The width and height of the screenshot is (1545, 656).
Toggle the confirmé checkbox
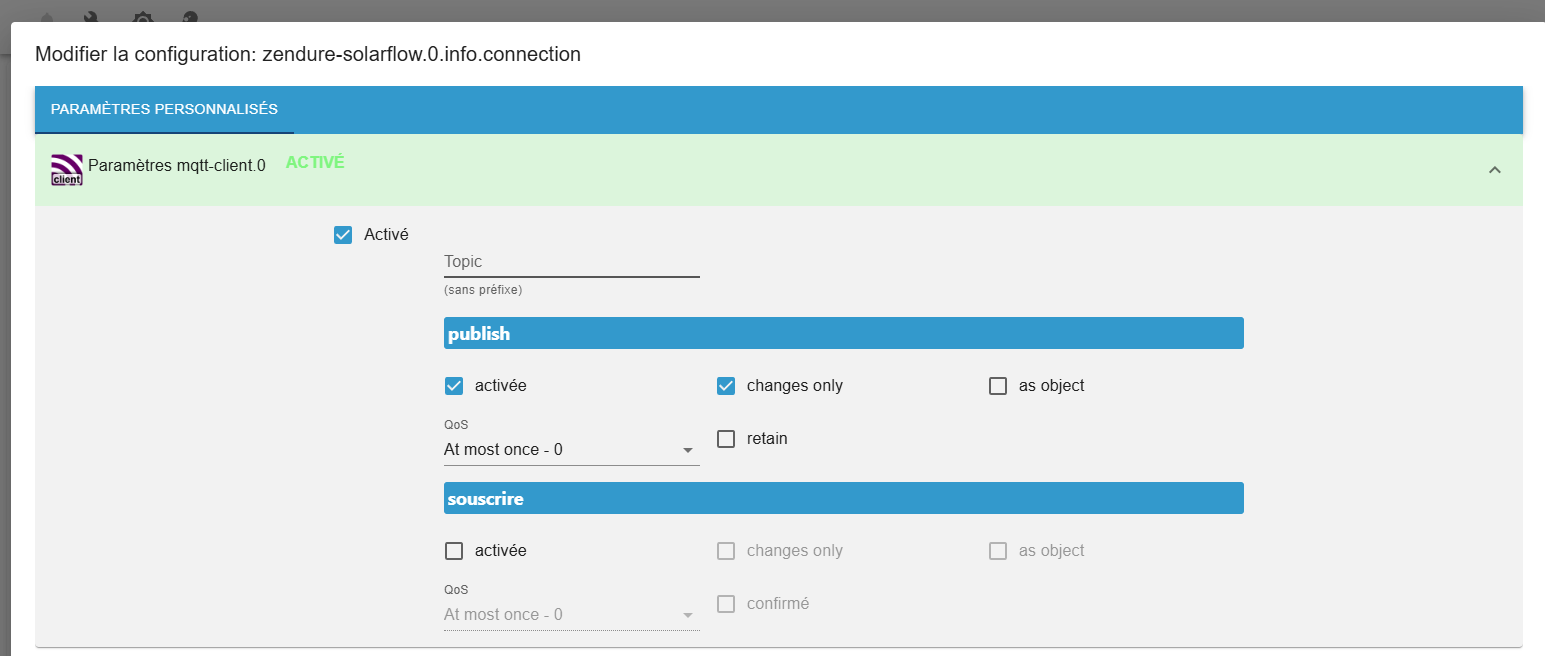click(x=726, y=604)
